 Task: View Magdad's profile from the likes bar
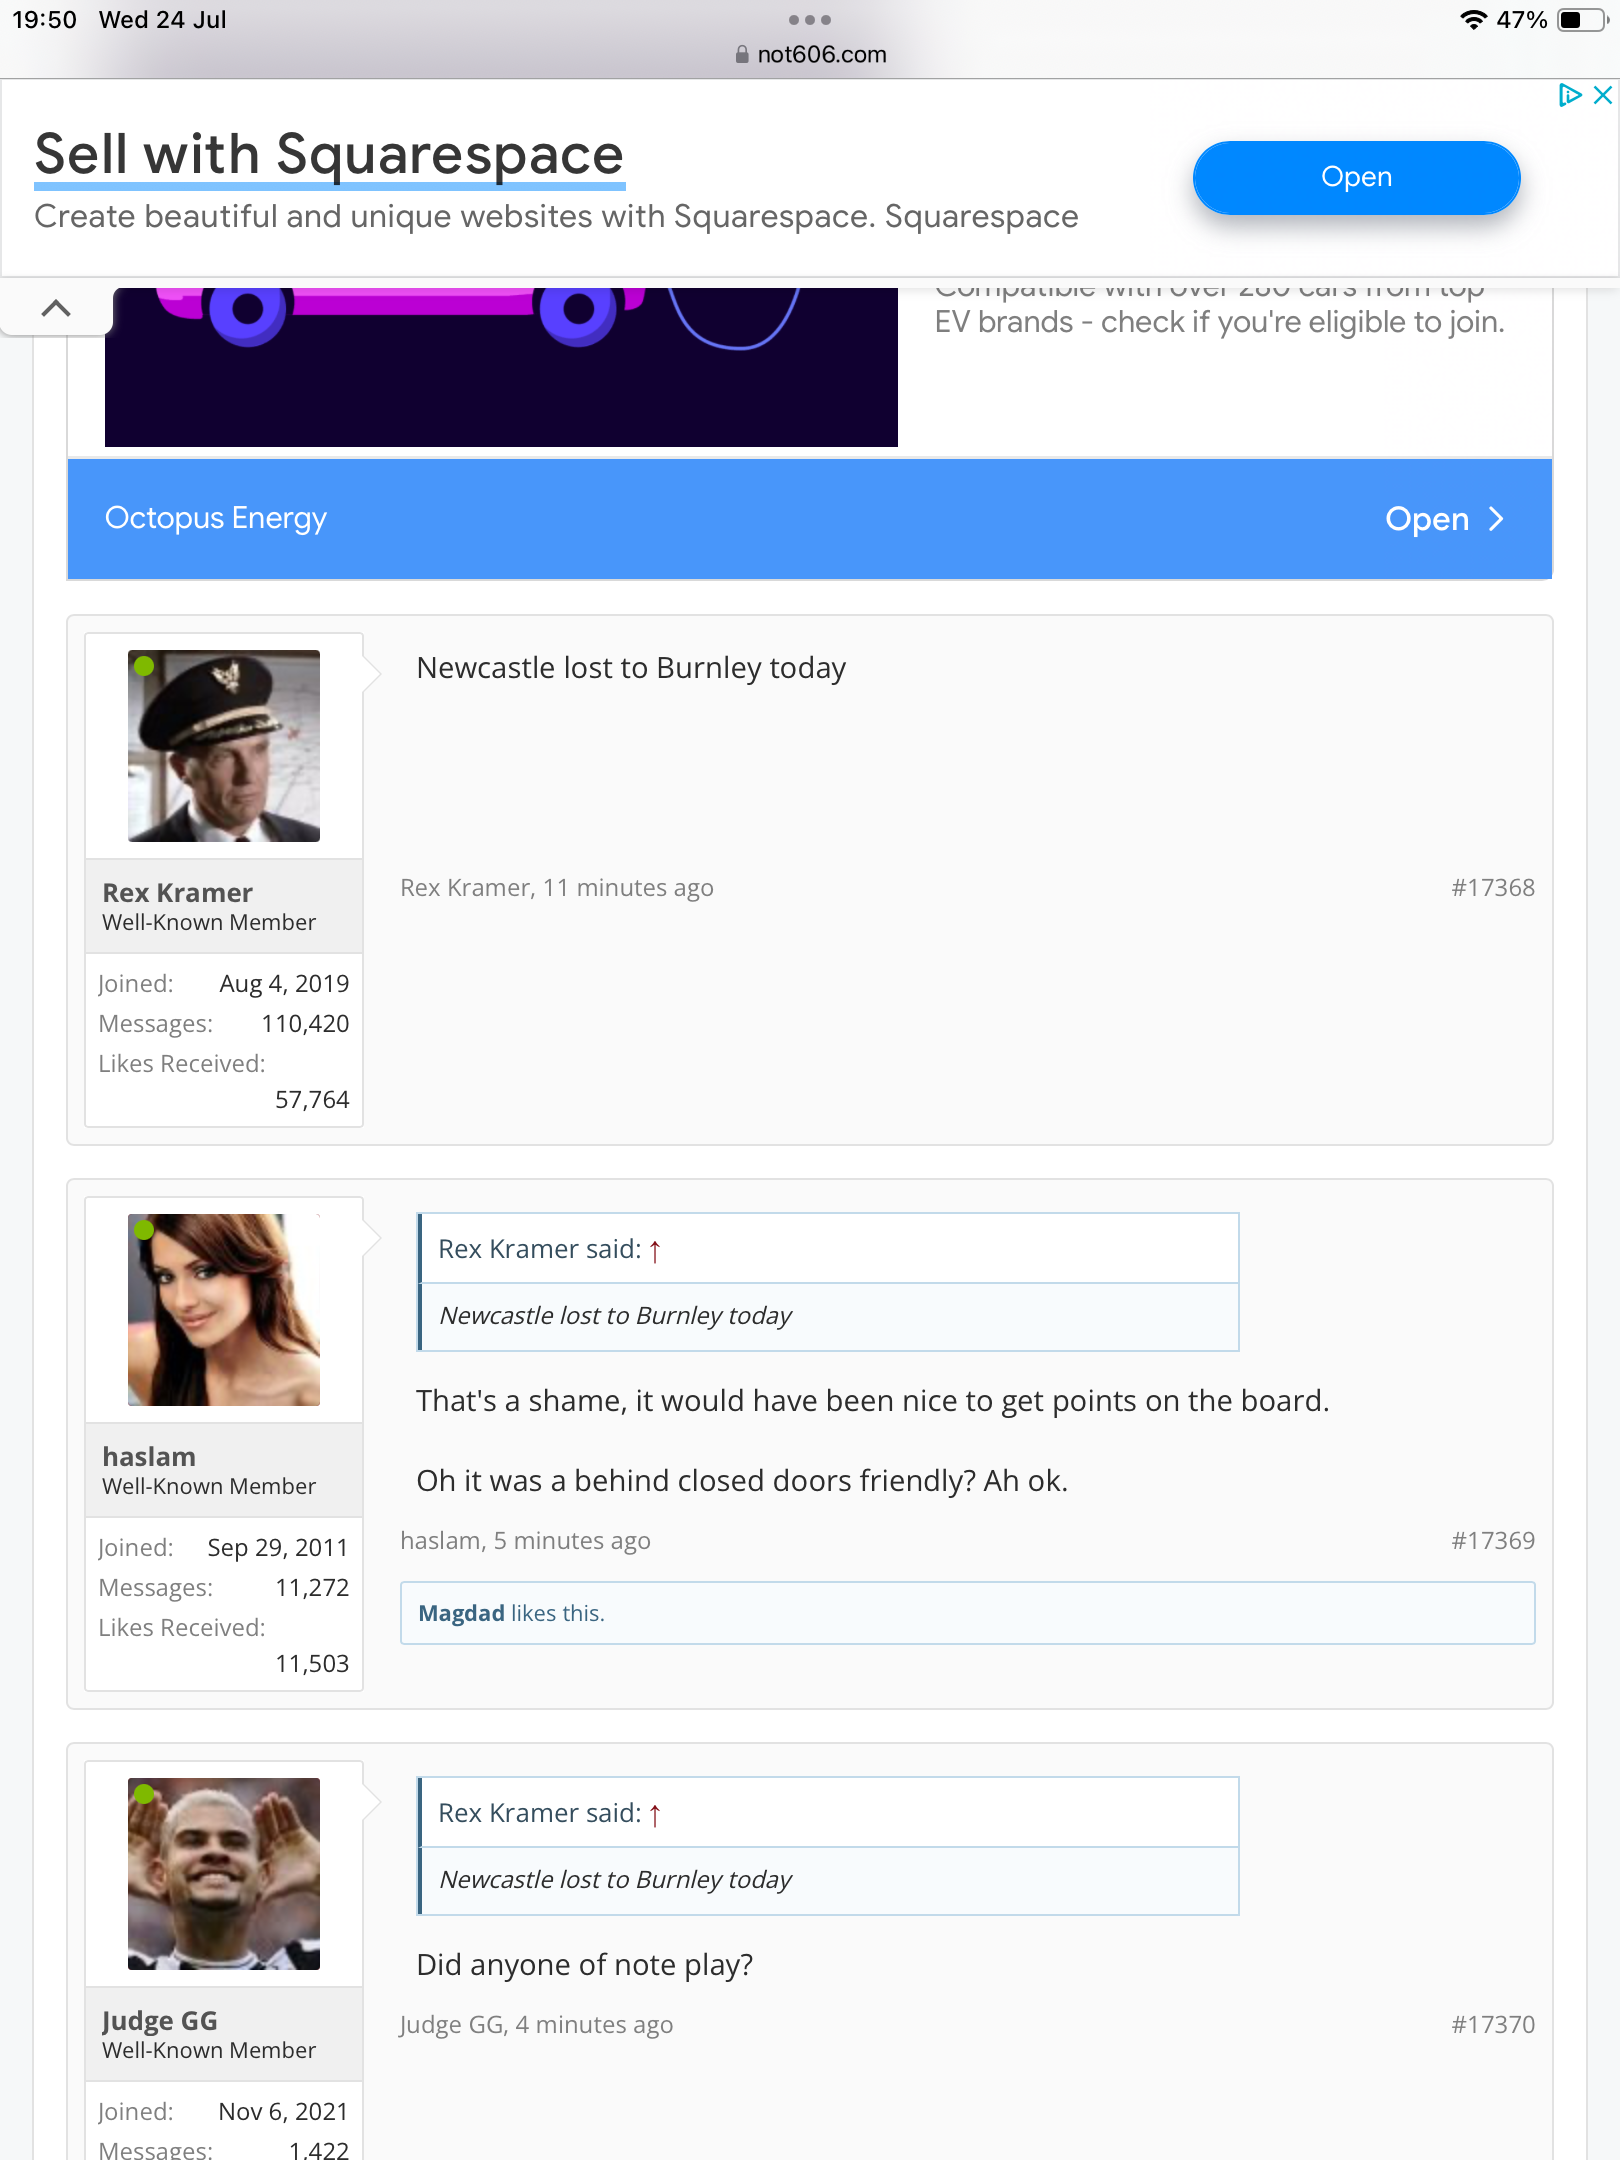point(461,1613)
